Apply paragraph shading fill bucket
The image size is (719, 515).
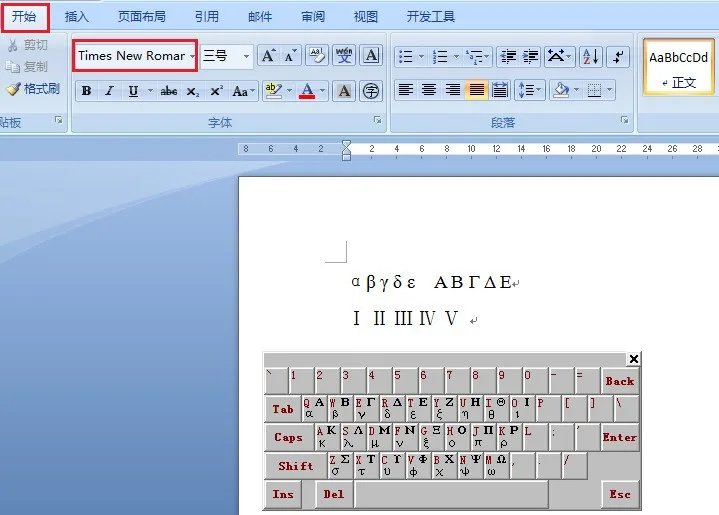(561, 89)
